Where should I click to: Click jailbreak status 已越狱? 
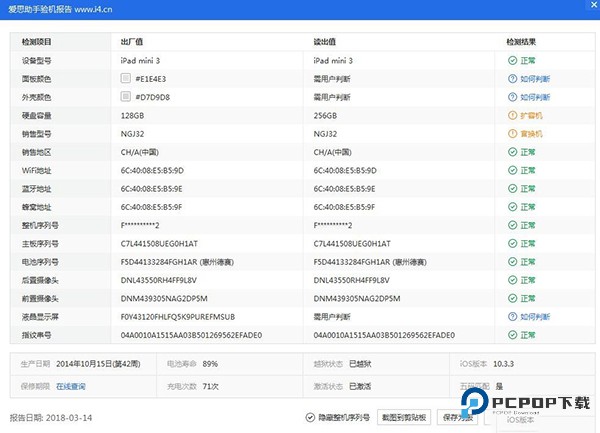point(360,364)
